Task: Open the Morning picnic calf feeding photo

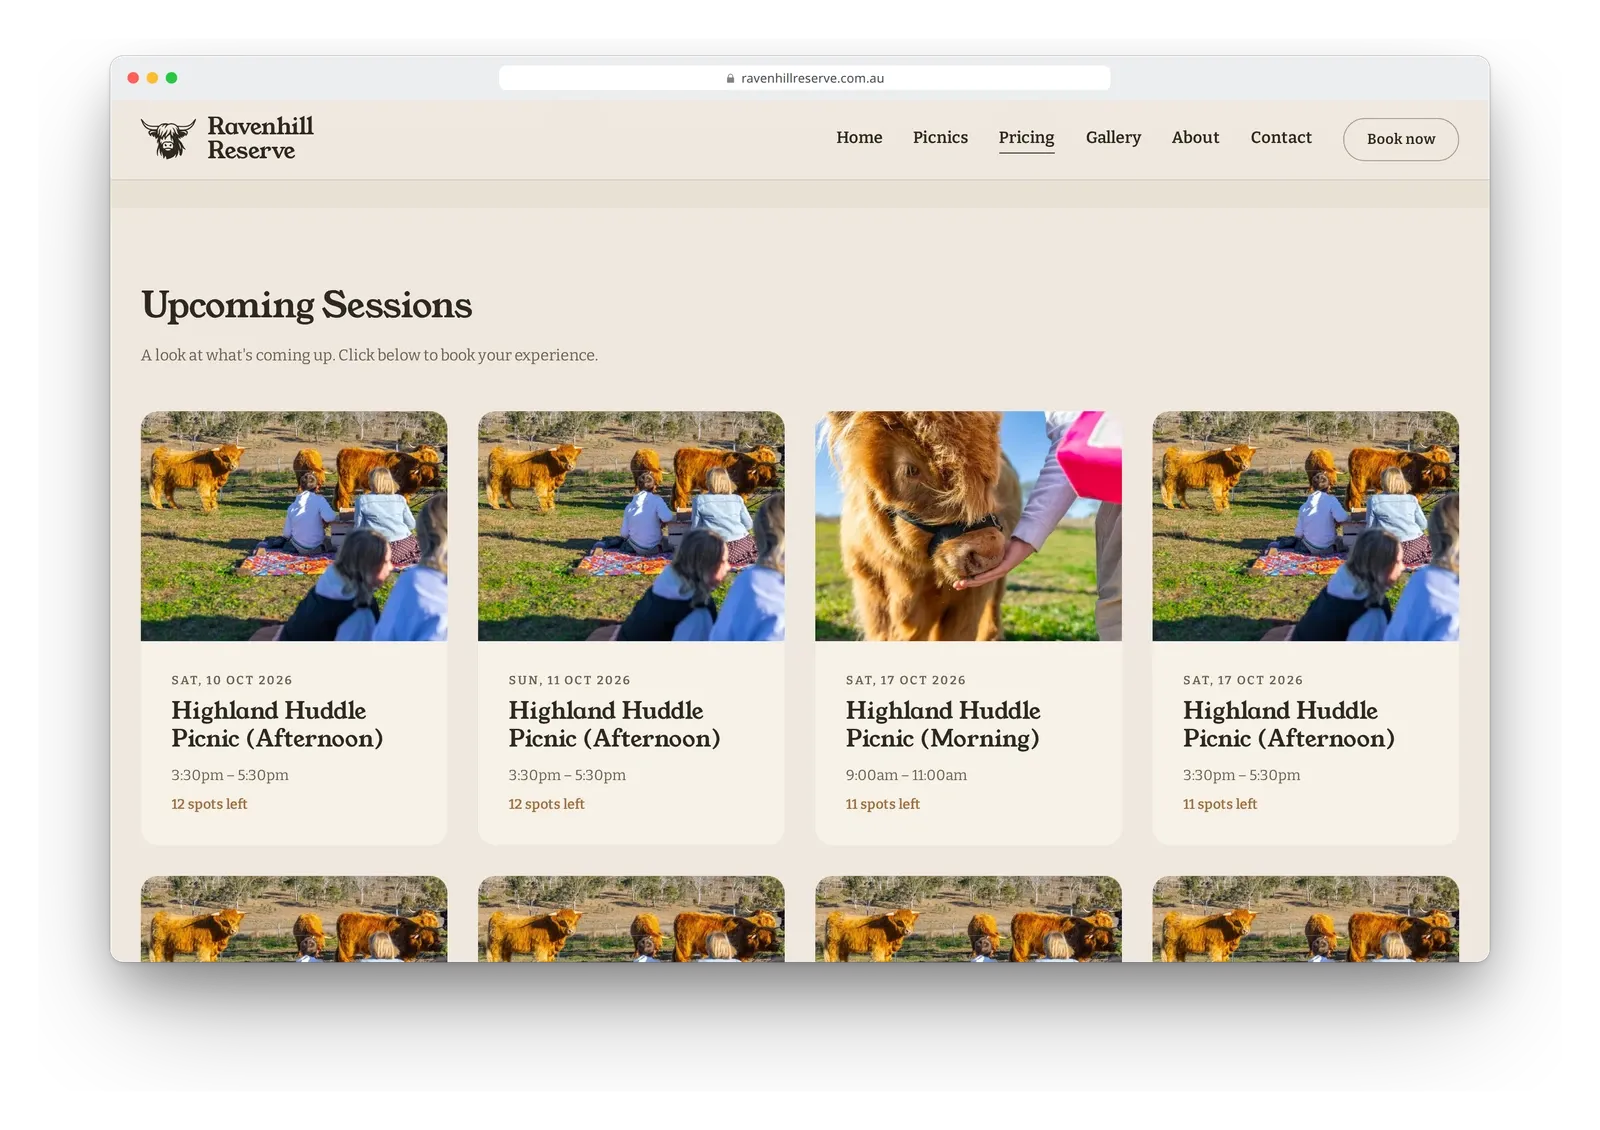Action: pyautogui.click(x=968, y=526)
